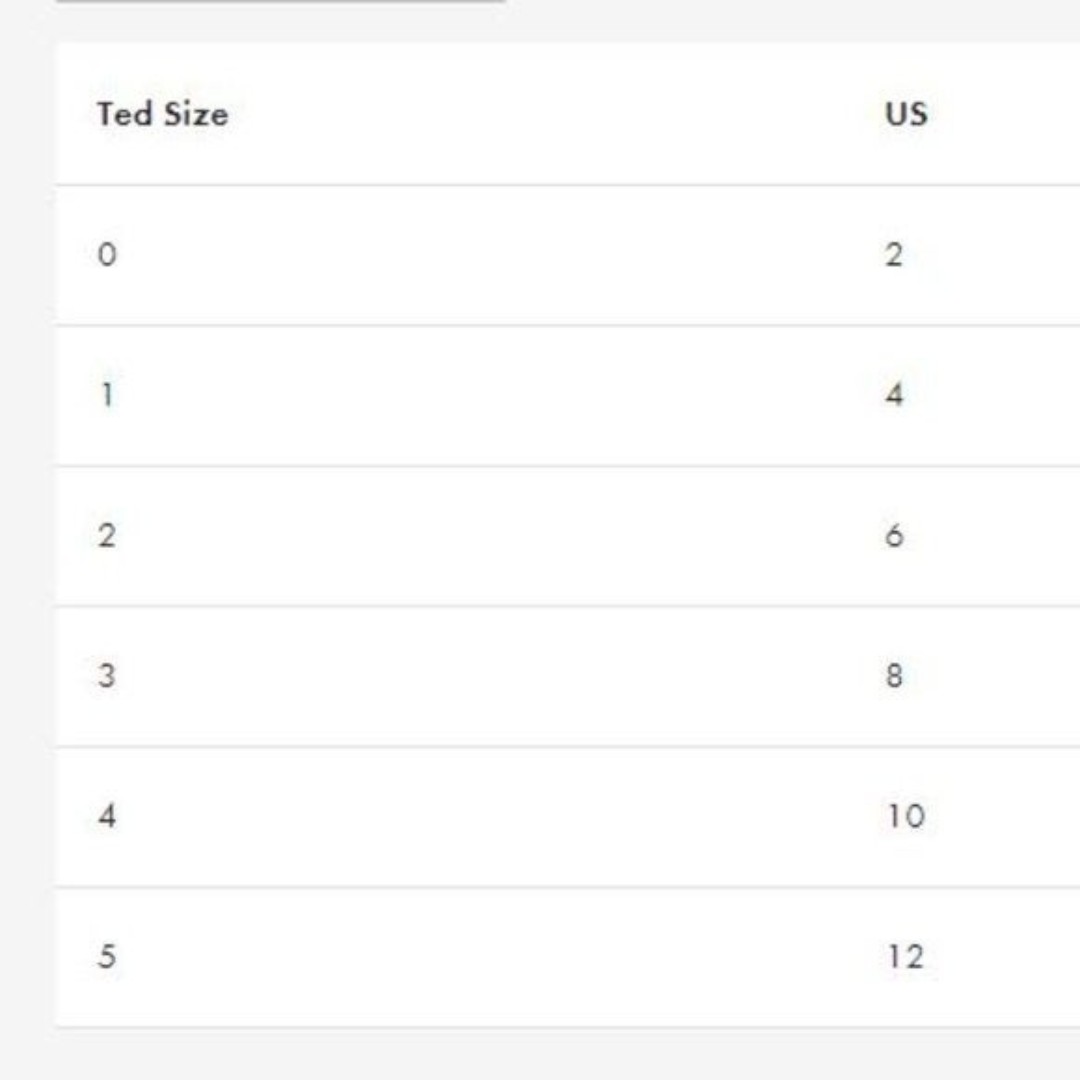1080x1080 pixels.
Task: Click the US column header
Action: click(906, 114)
